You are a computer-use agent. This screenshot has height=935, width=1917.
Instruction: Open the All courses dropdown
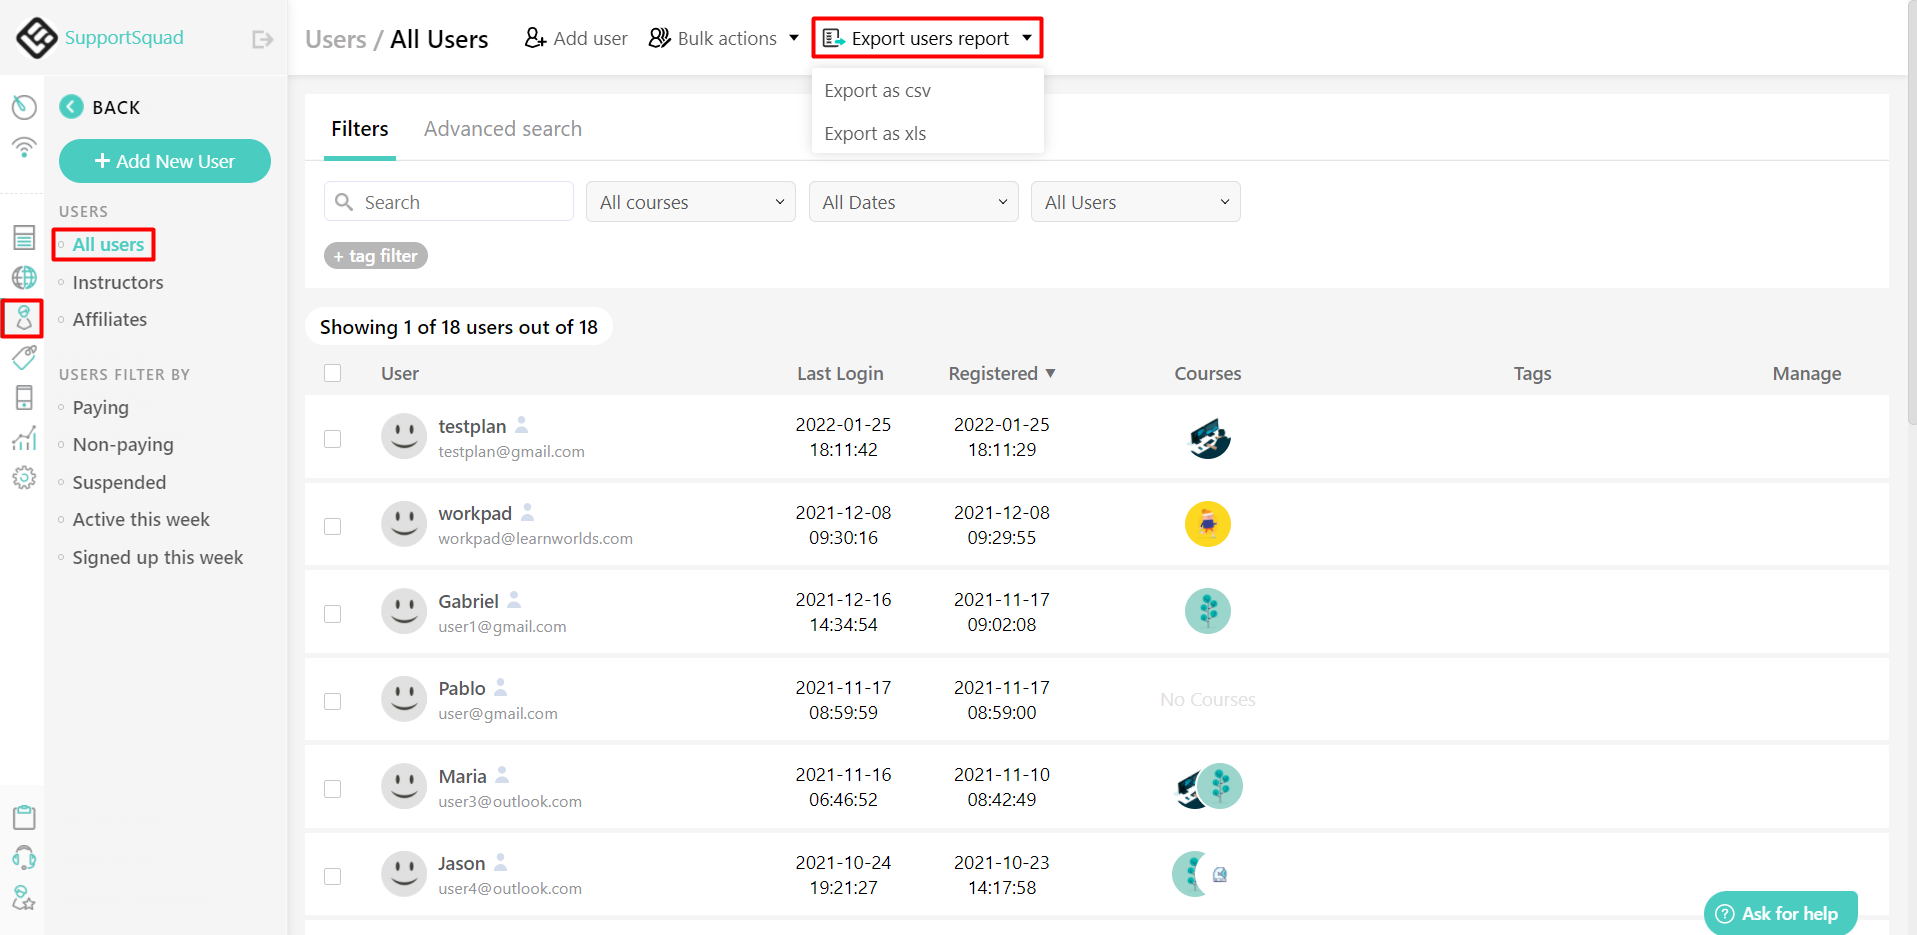[x=690, y=201]
